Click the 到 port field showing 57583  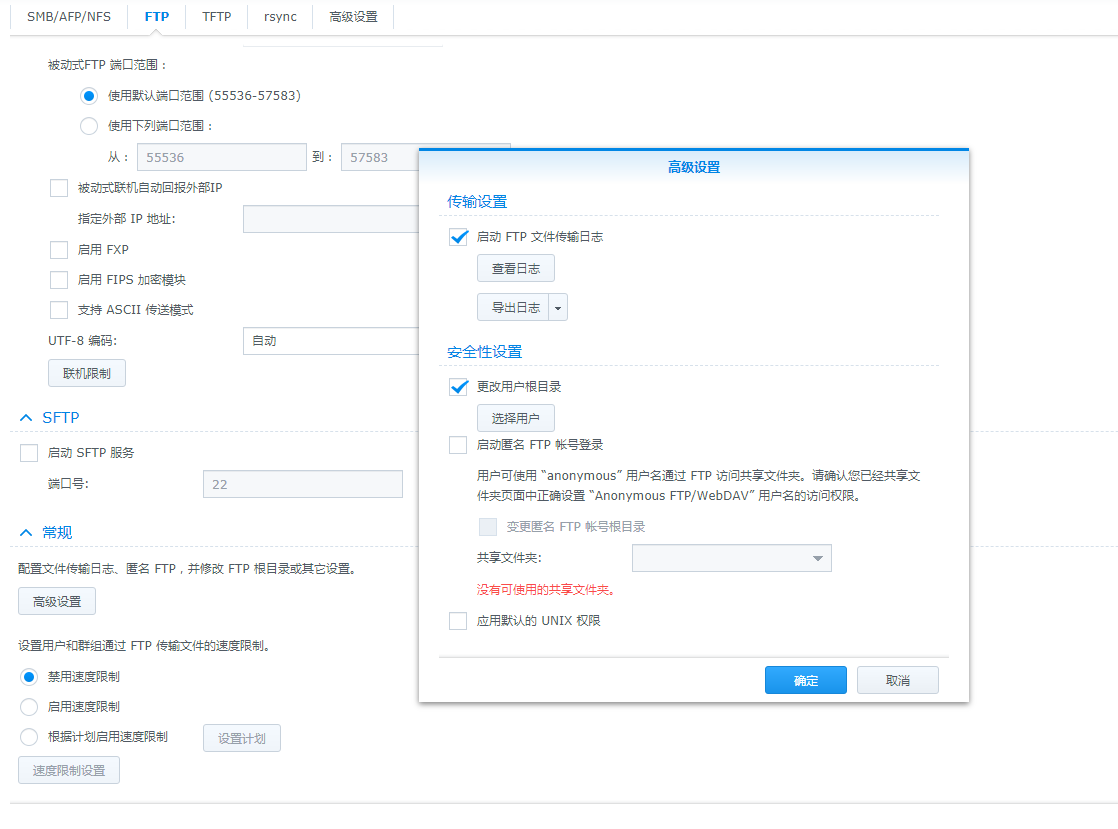point(381,158)
